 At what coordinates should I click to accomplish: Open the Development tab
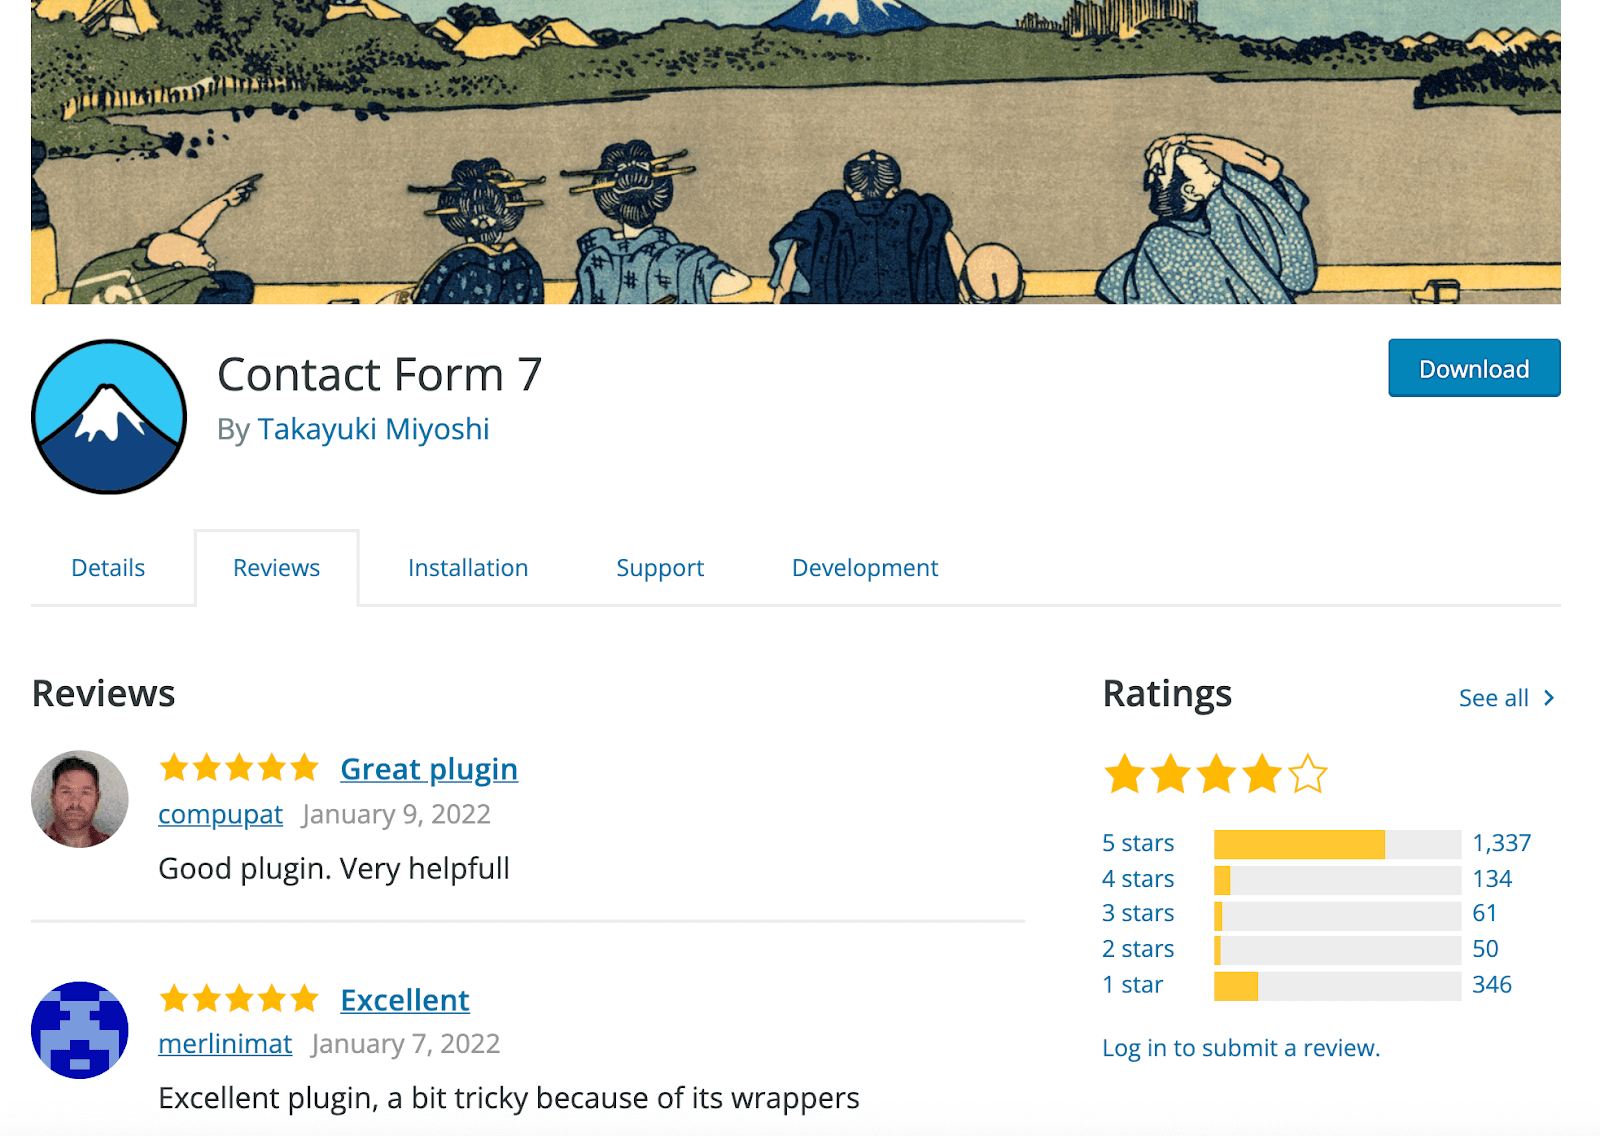tap(864, 567)
